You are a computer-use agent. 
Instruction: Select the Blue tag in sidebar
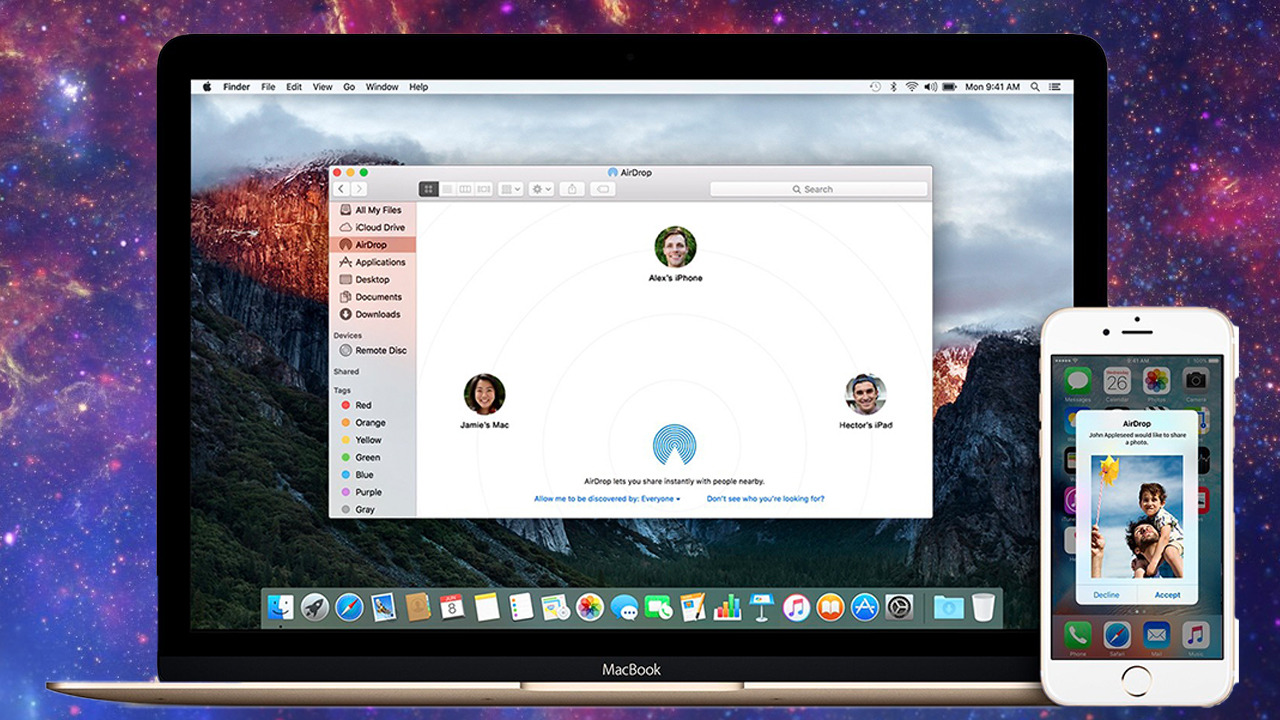356,475
